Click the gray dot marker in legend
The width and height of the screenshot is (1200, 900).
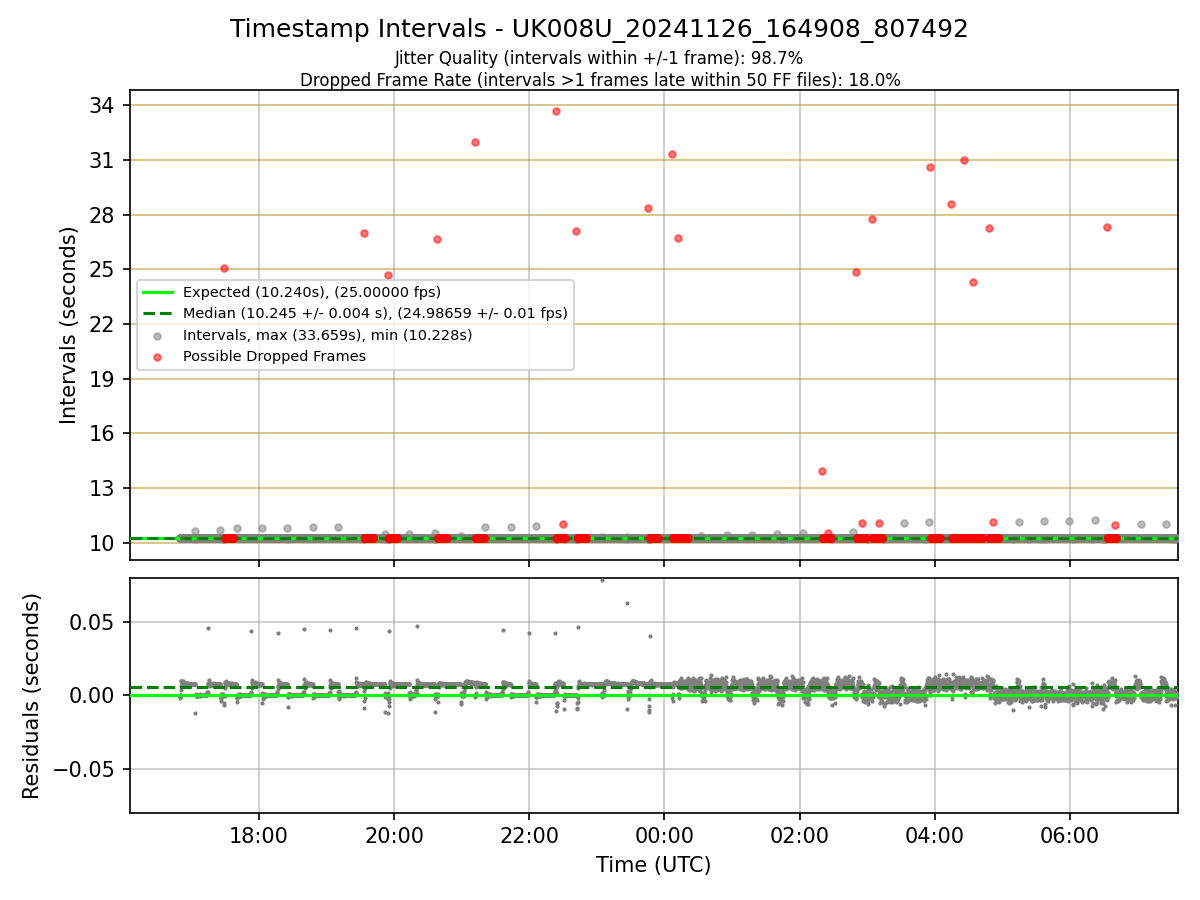158,335
